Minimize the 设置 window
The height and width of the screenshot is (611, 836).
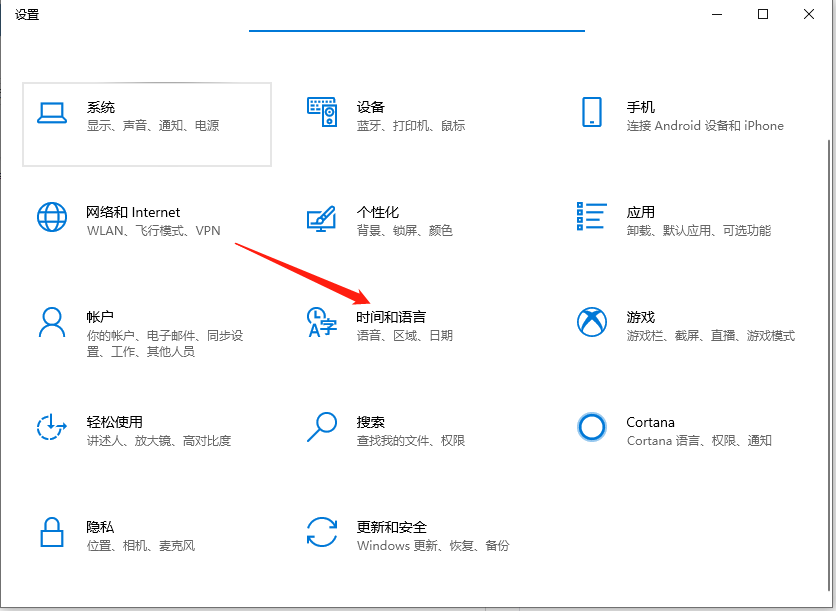[717, 14]
